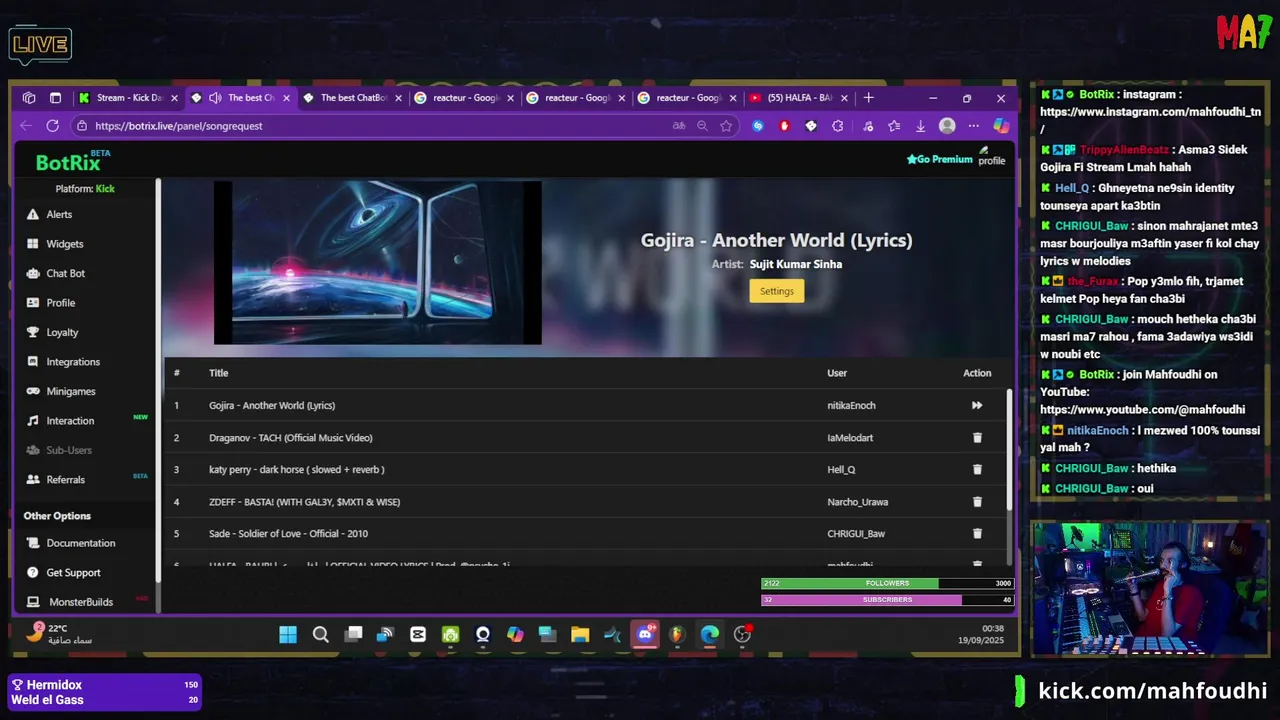Click user IaMelodart in the queue

click(850, 438)
